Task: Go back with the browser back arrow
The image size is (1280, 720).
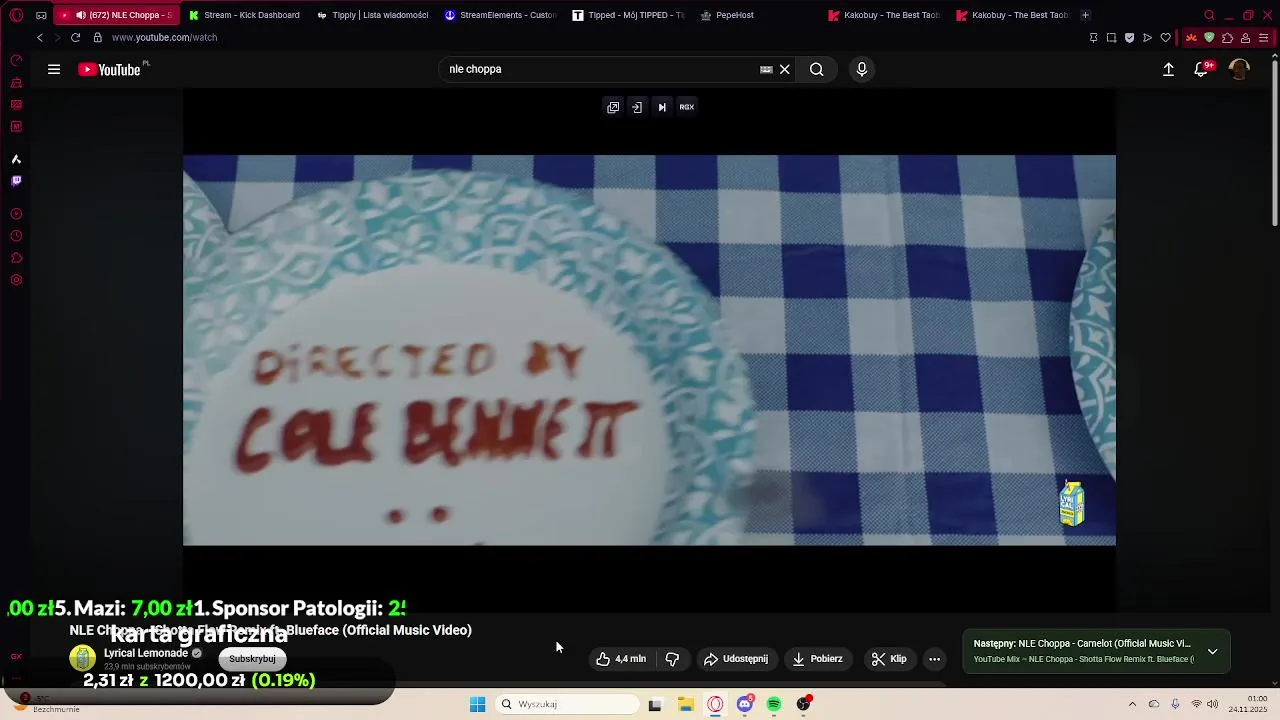Action: pyautogui.click(x=40, y=37)
